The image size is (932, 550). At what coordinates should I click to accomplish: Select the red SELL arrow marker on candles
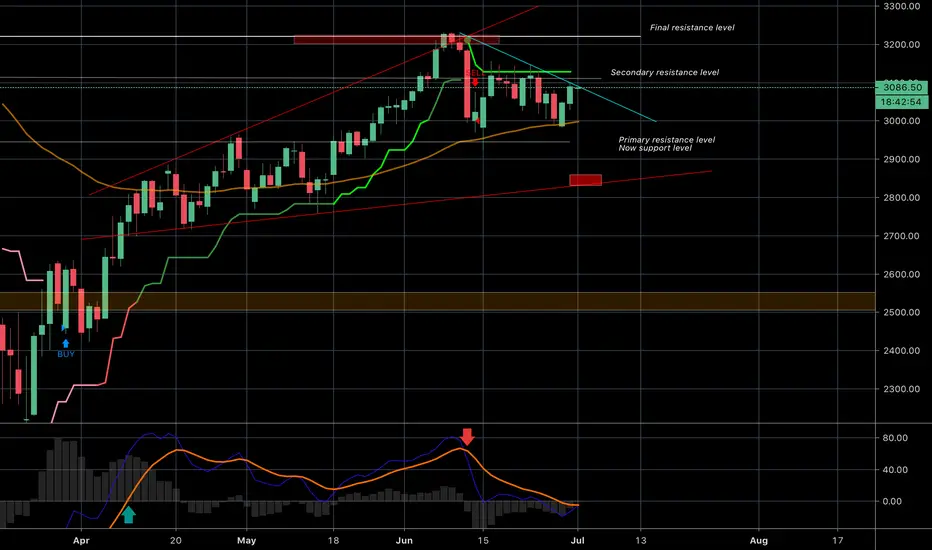coord(475,81)
